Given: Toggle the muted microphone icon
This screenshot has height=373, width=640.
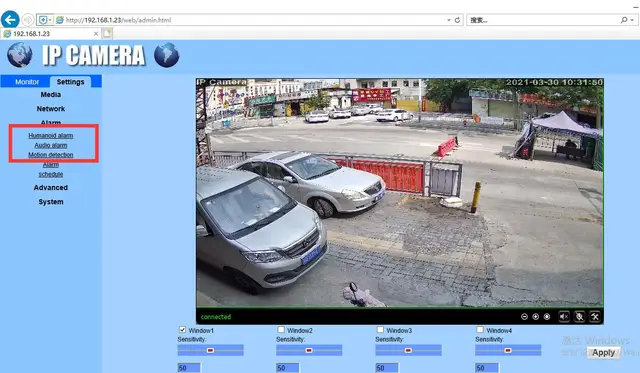Looking at the screenshot, I should pyautogui.click(x=579, y=317).
